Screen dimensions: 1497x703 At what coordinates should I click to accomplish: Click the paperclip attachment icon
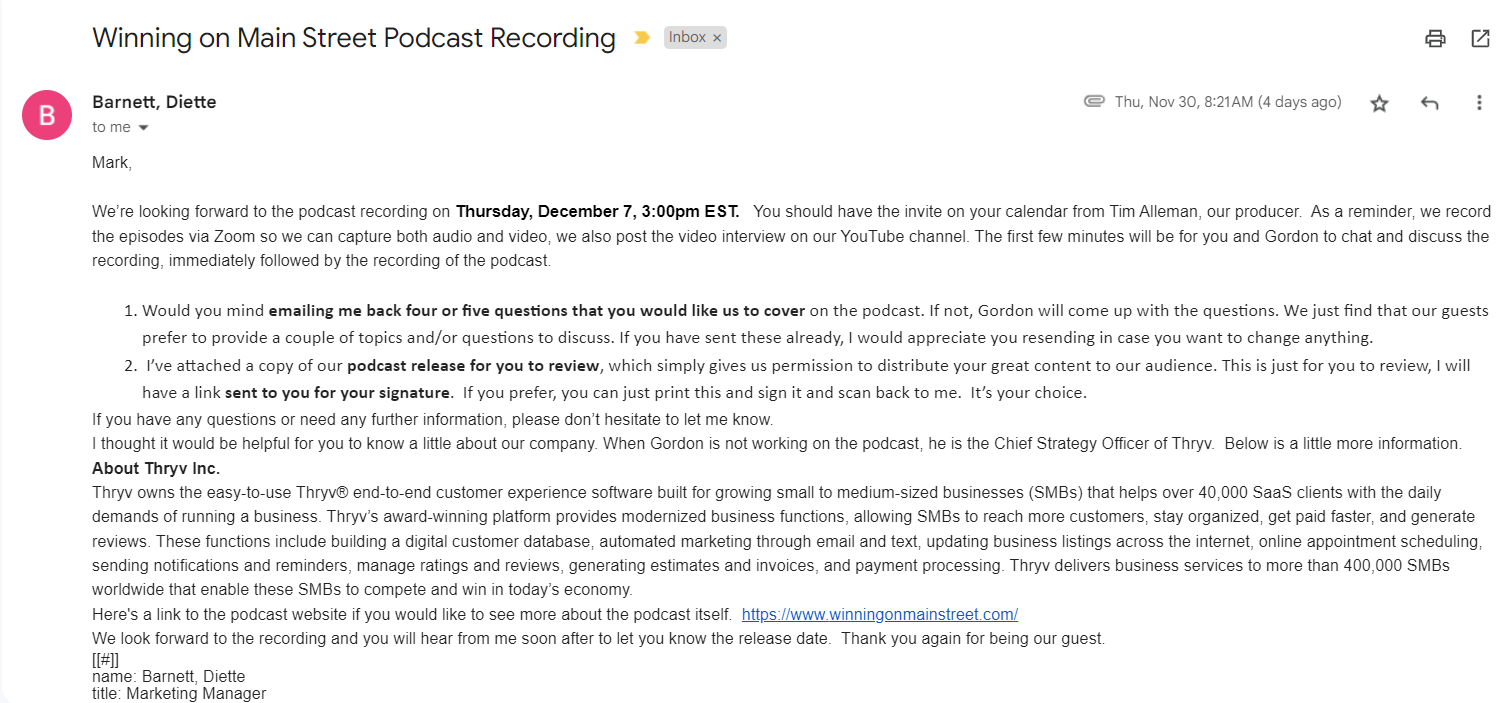(x=1094, y=102)
